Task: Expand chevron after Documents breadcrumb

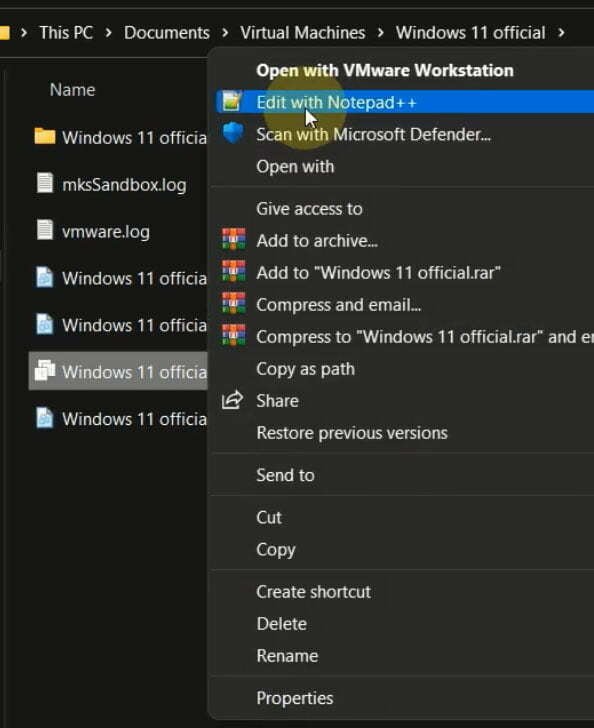Action: click(x=225, y=33)
